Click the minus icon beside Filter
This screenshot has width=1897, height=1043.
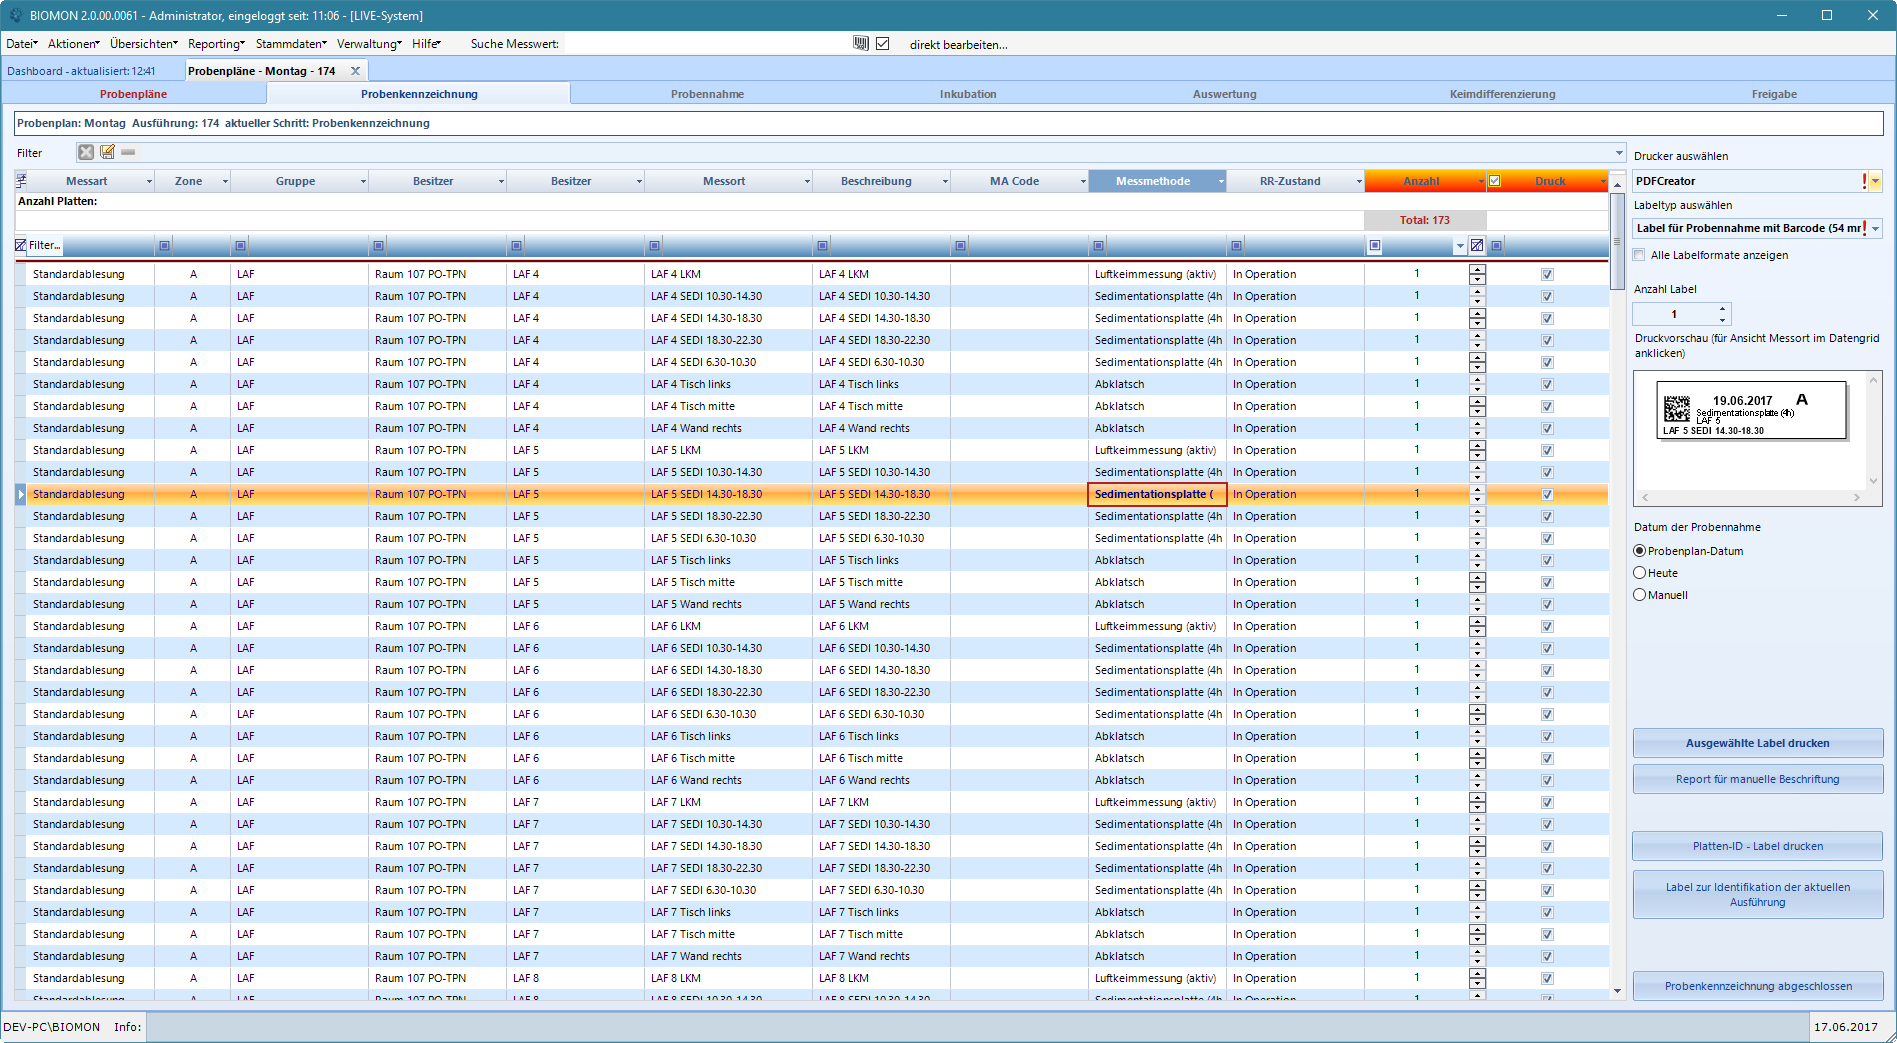[128, 152]
